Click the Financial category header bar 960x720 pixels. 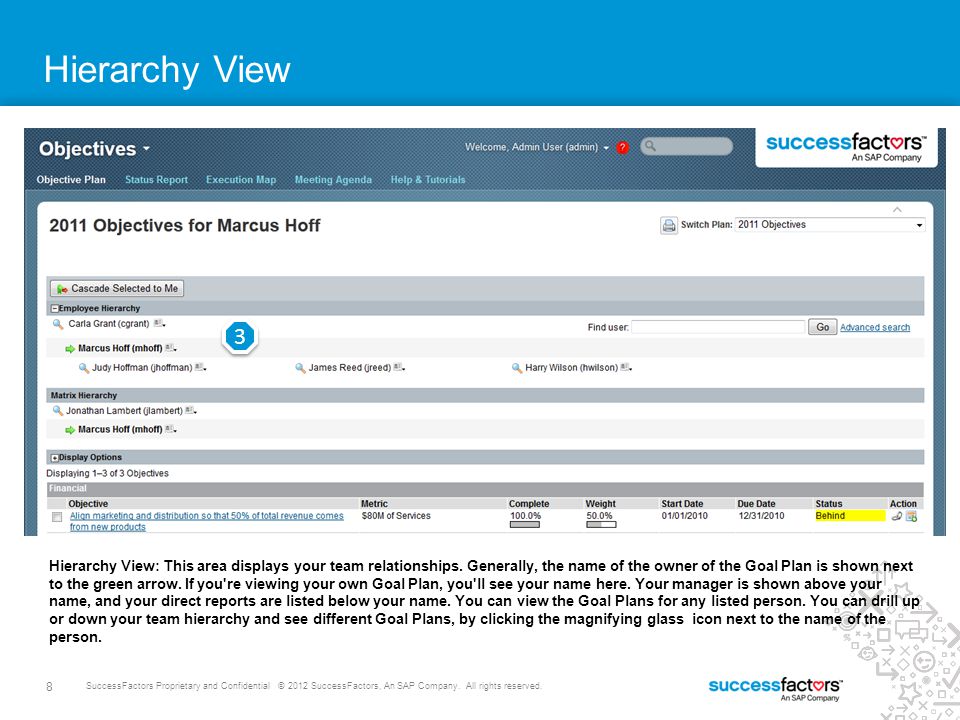485,489
